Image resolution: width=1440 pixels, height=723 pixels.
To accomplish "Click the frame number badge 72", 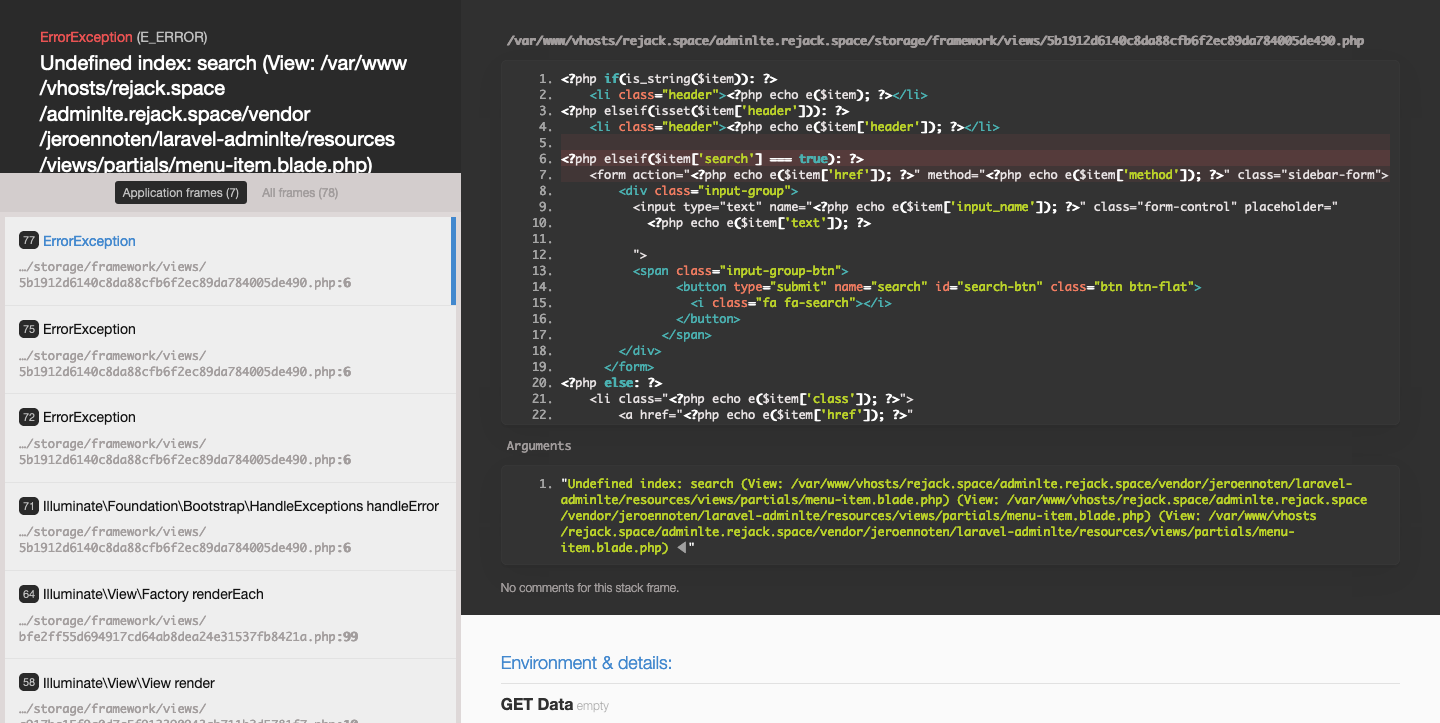I will (x=29, y=417).
